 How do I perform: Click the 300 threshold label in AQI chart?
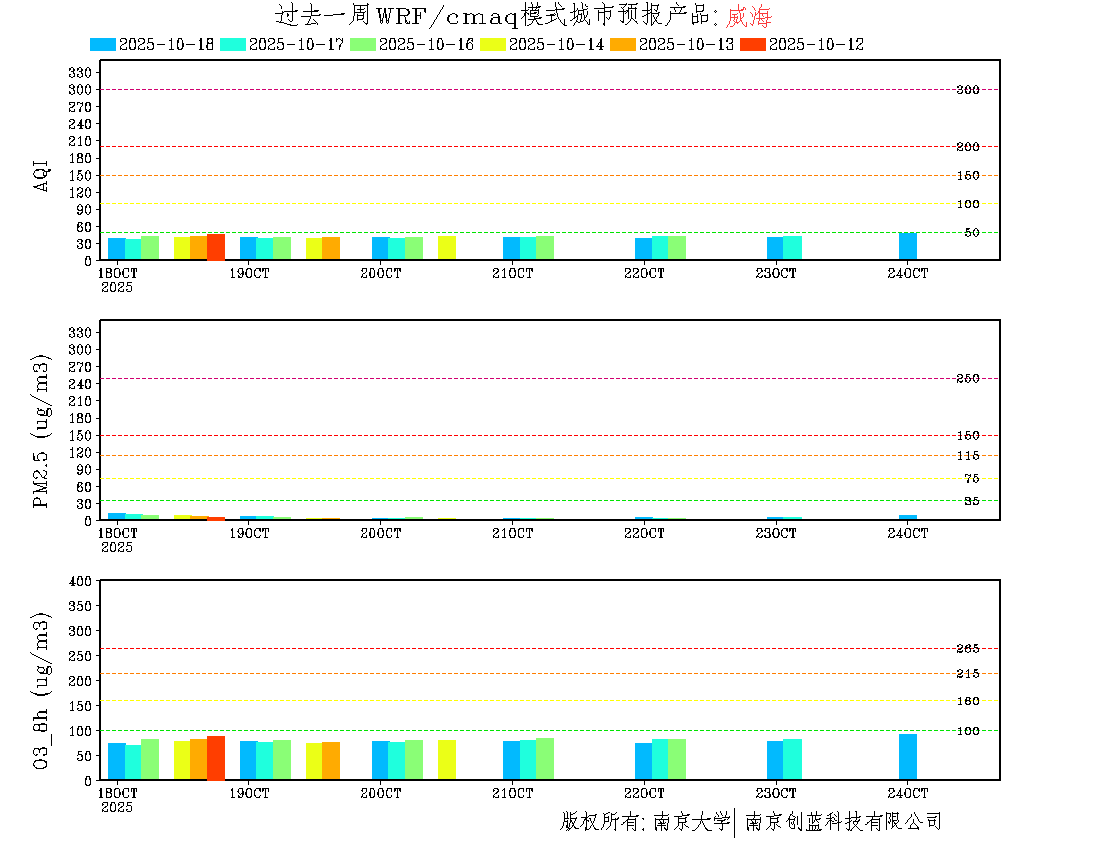click(967, 90)
